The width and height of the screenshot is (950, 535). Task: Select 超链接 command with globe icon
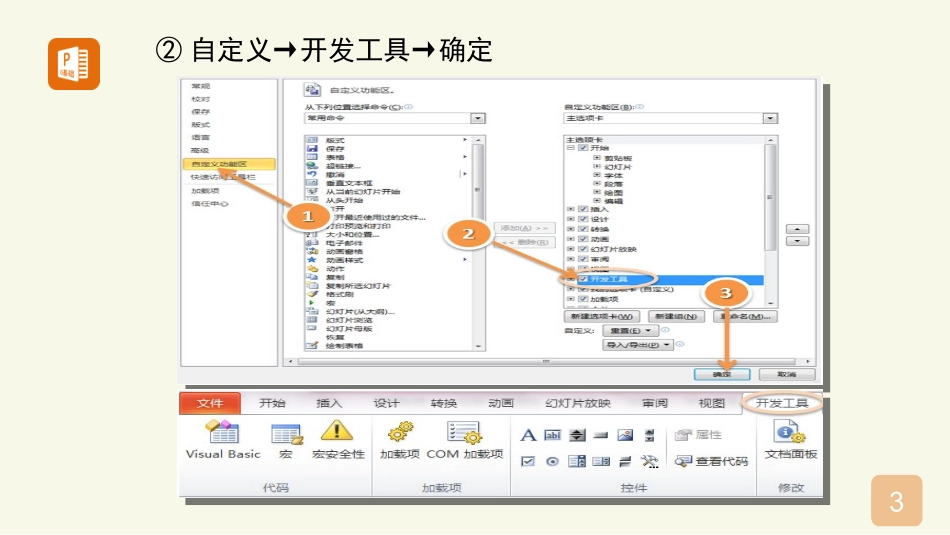tap(333, 165)
